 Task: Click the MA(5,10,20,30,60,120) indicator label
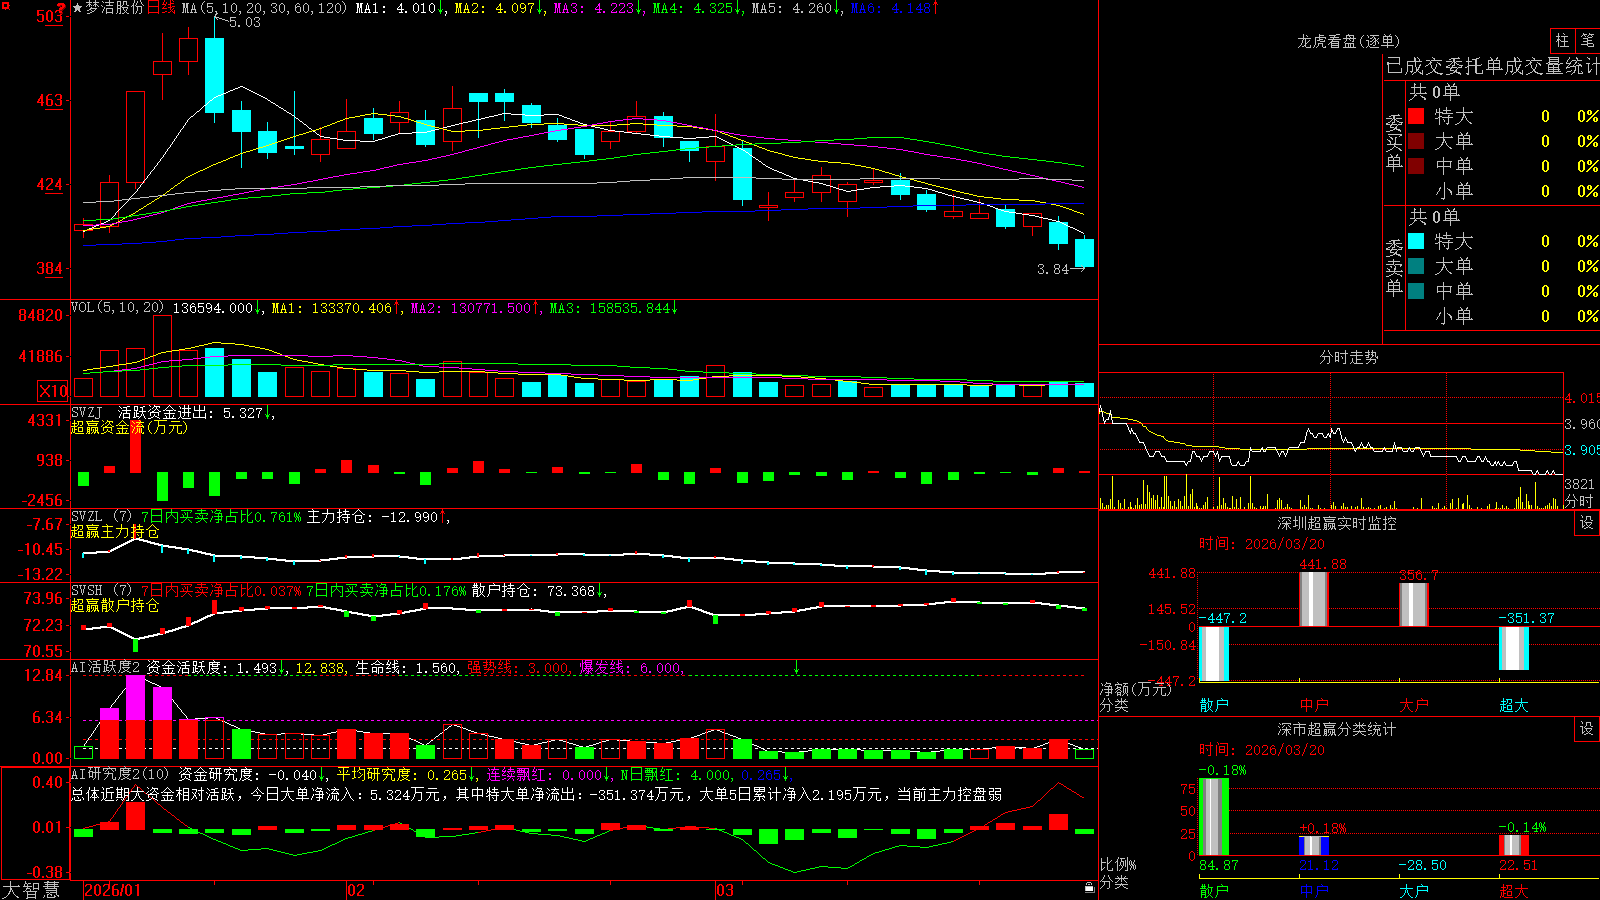[264, 8]
